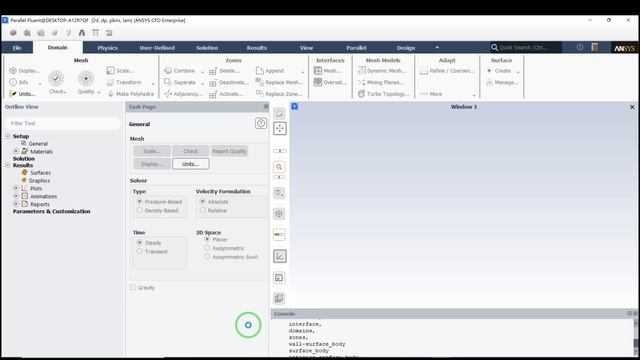Click the mesh Check icon in ribbon
The image size is (640, 360).
click(56, 78)
